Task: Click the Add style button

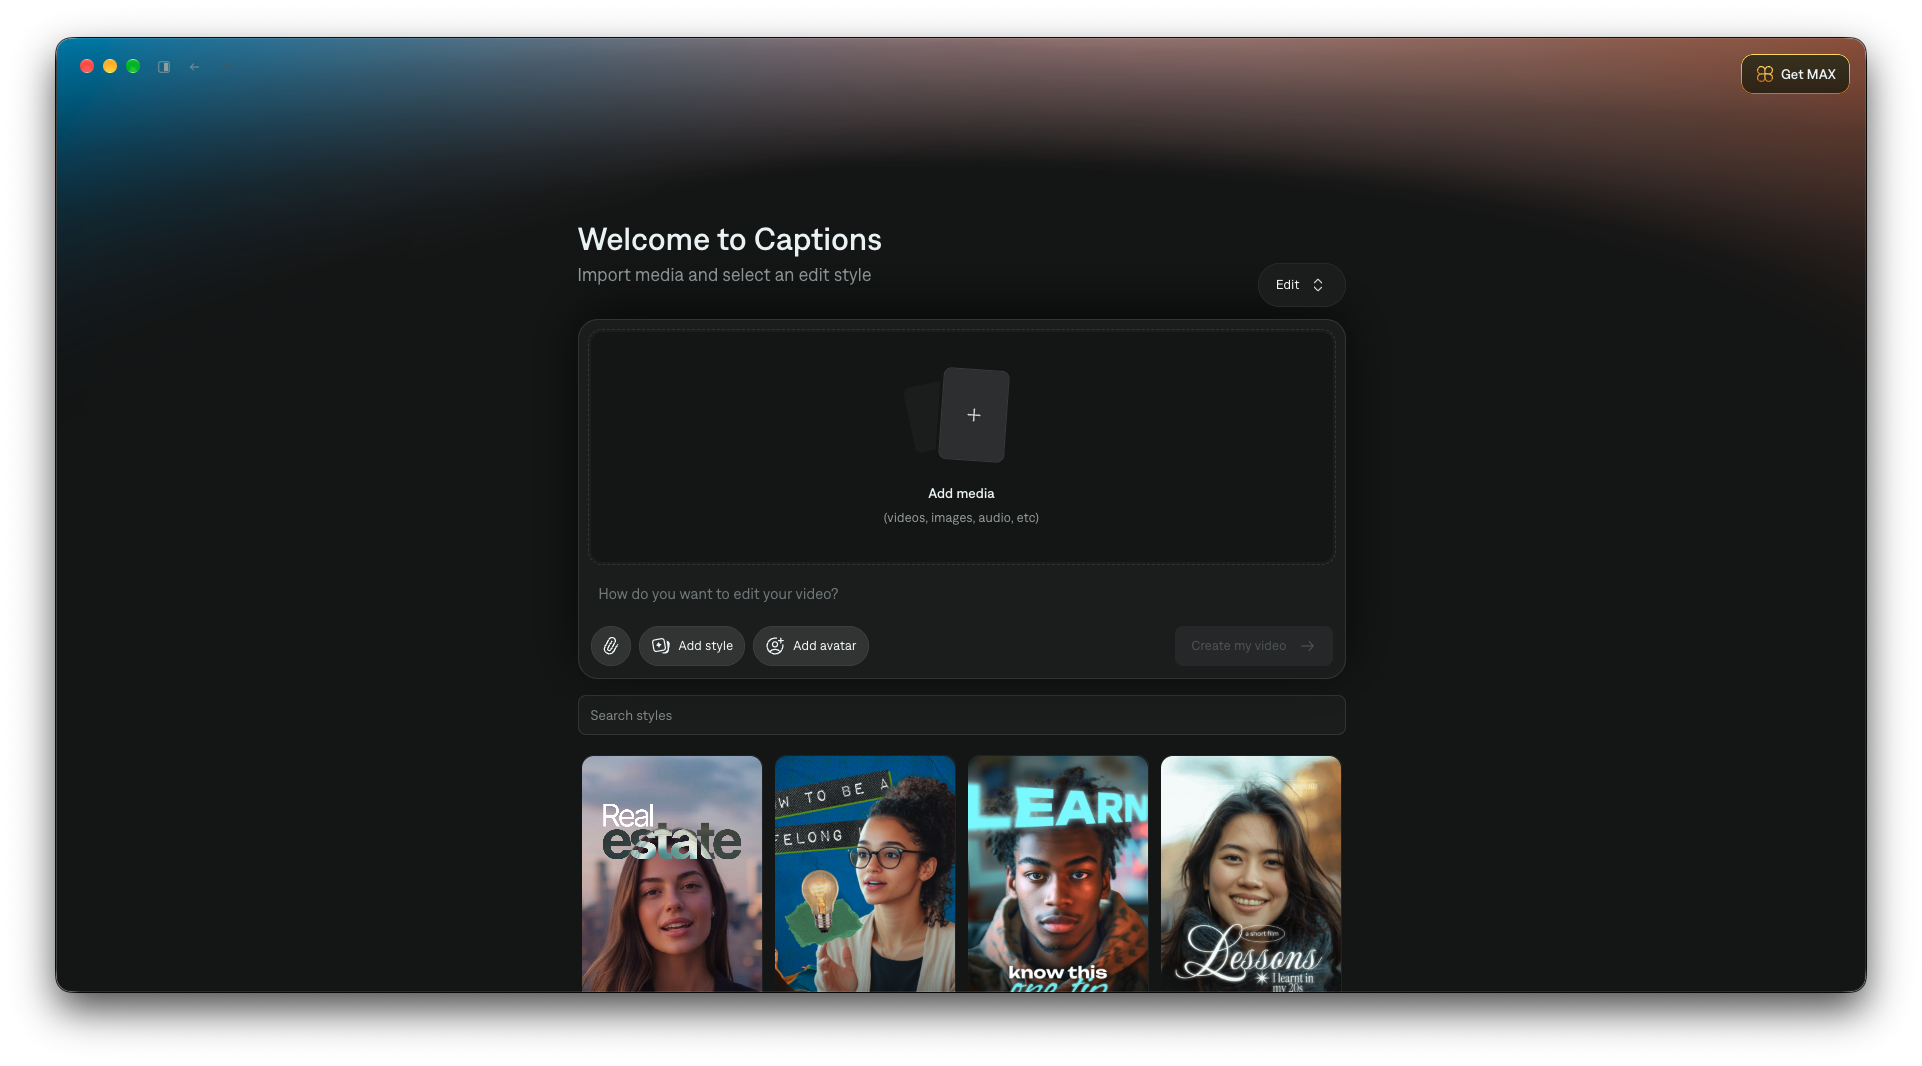Action: [x=692, y=646]
